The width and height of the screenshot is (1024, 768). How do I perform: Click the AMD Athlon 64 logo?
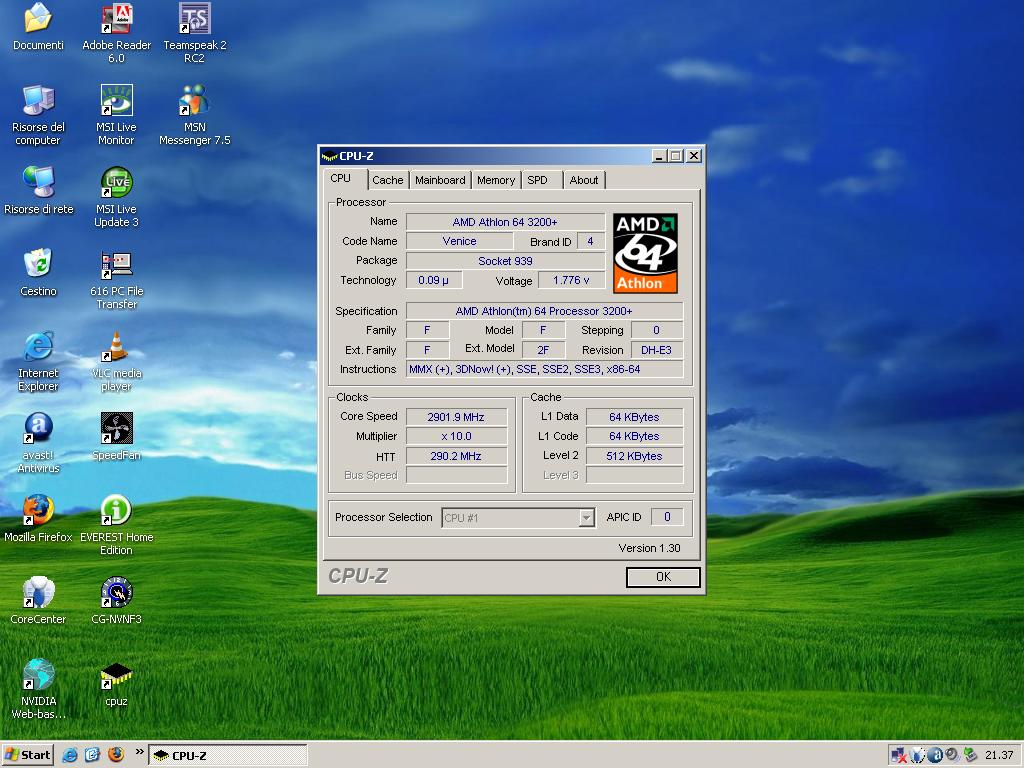click(x=645, y=253)
